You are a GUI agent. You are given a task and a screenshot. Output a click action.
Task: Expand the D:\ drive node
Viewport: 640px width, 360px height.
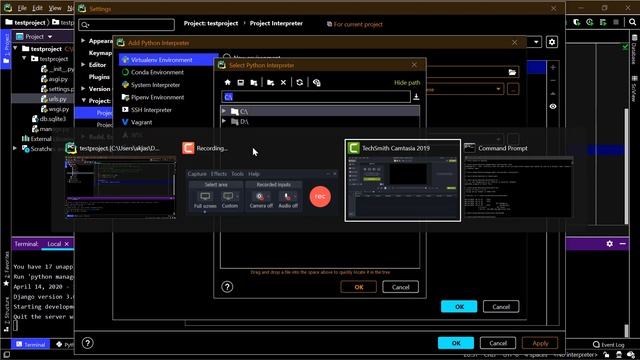[224, 121]
